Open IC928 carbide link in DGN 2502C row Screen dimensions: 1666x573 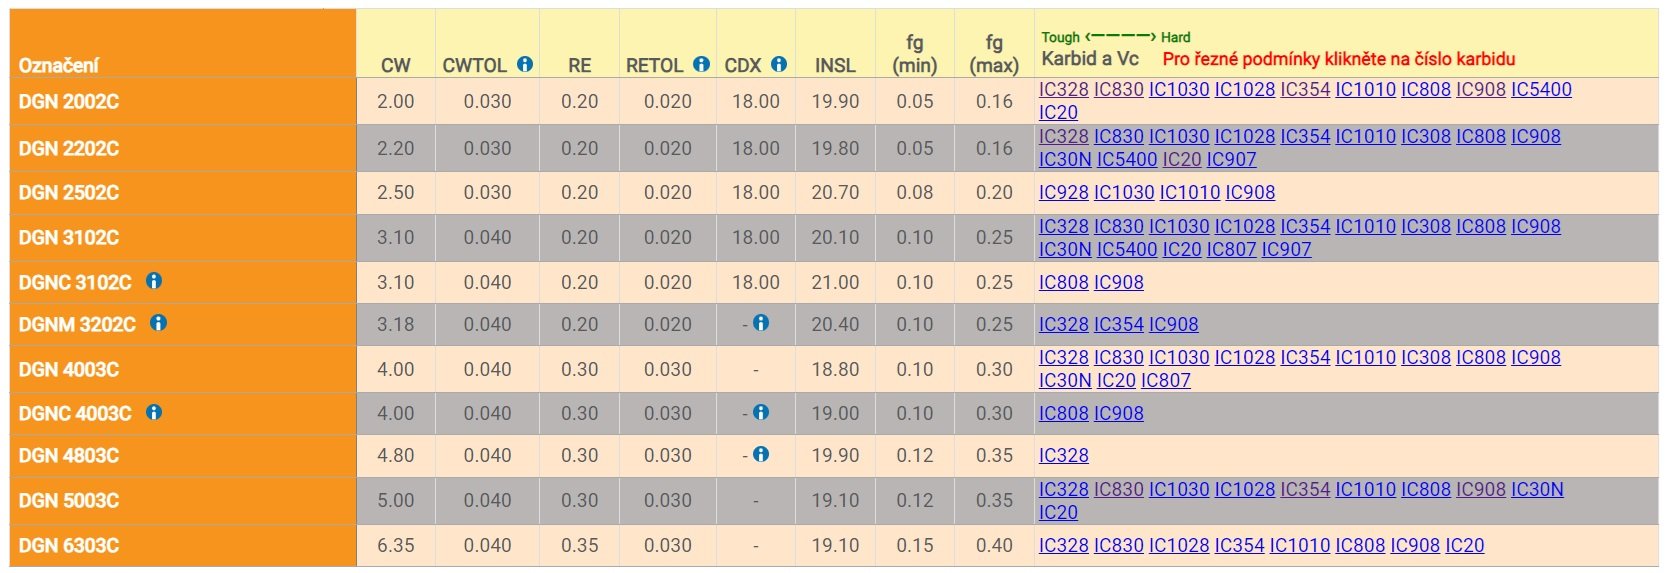coord(1063,192)
